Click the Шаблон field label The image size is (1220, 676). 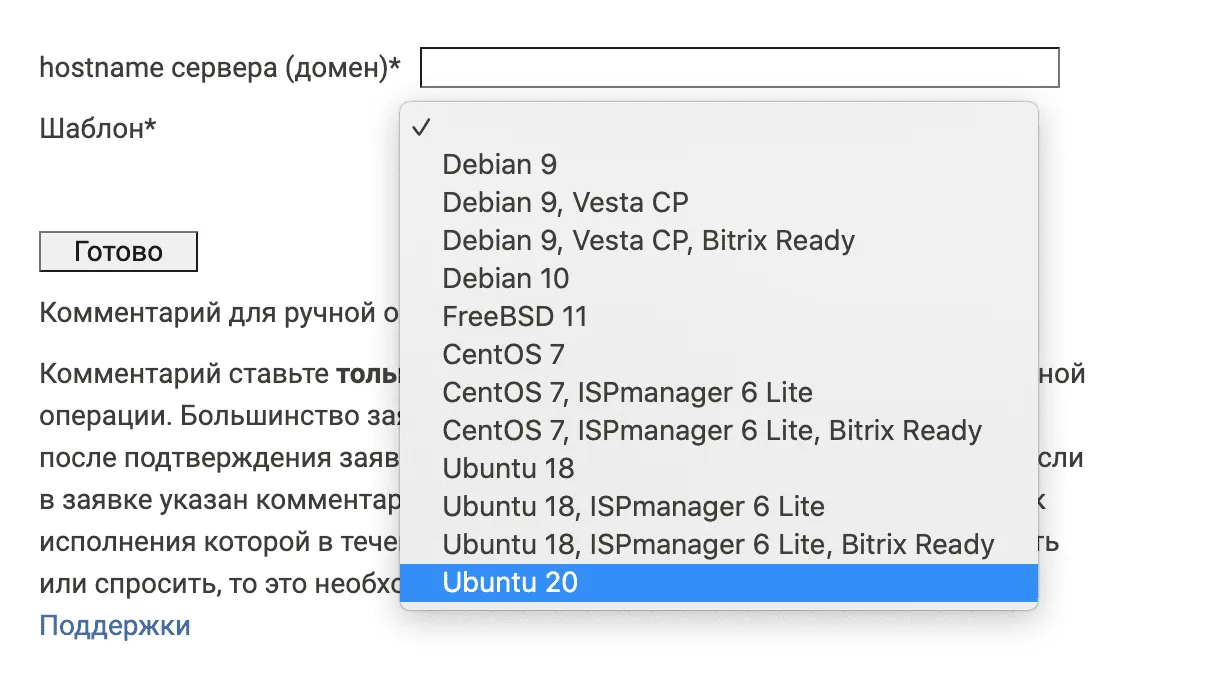(x=98, y=128)
